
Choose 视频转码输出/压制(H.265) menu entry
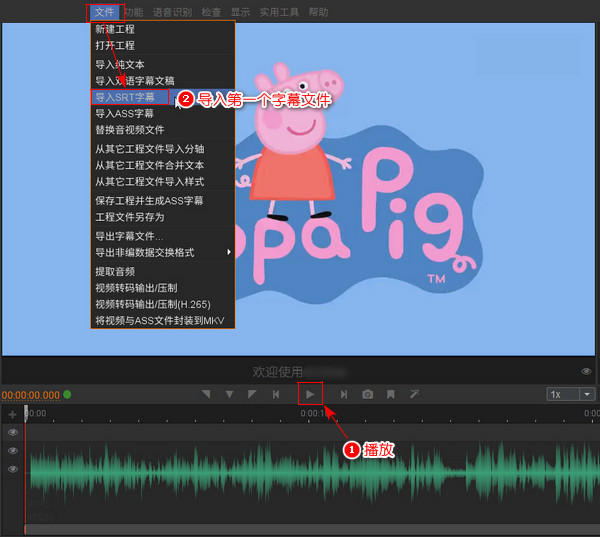pyautogui.click(x=163, y=304)
